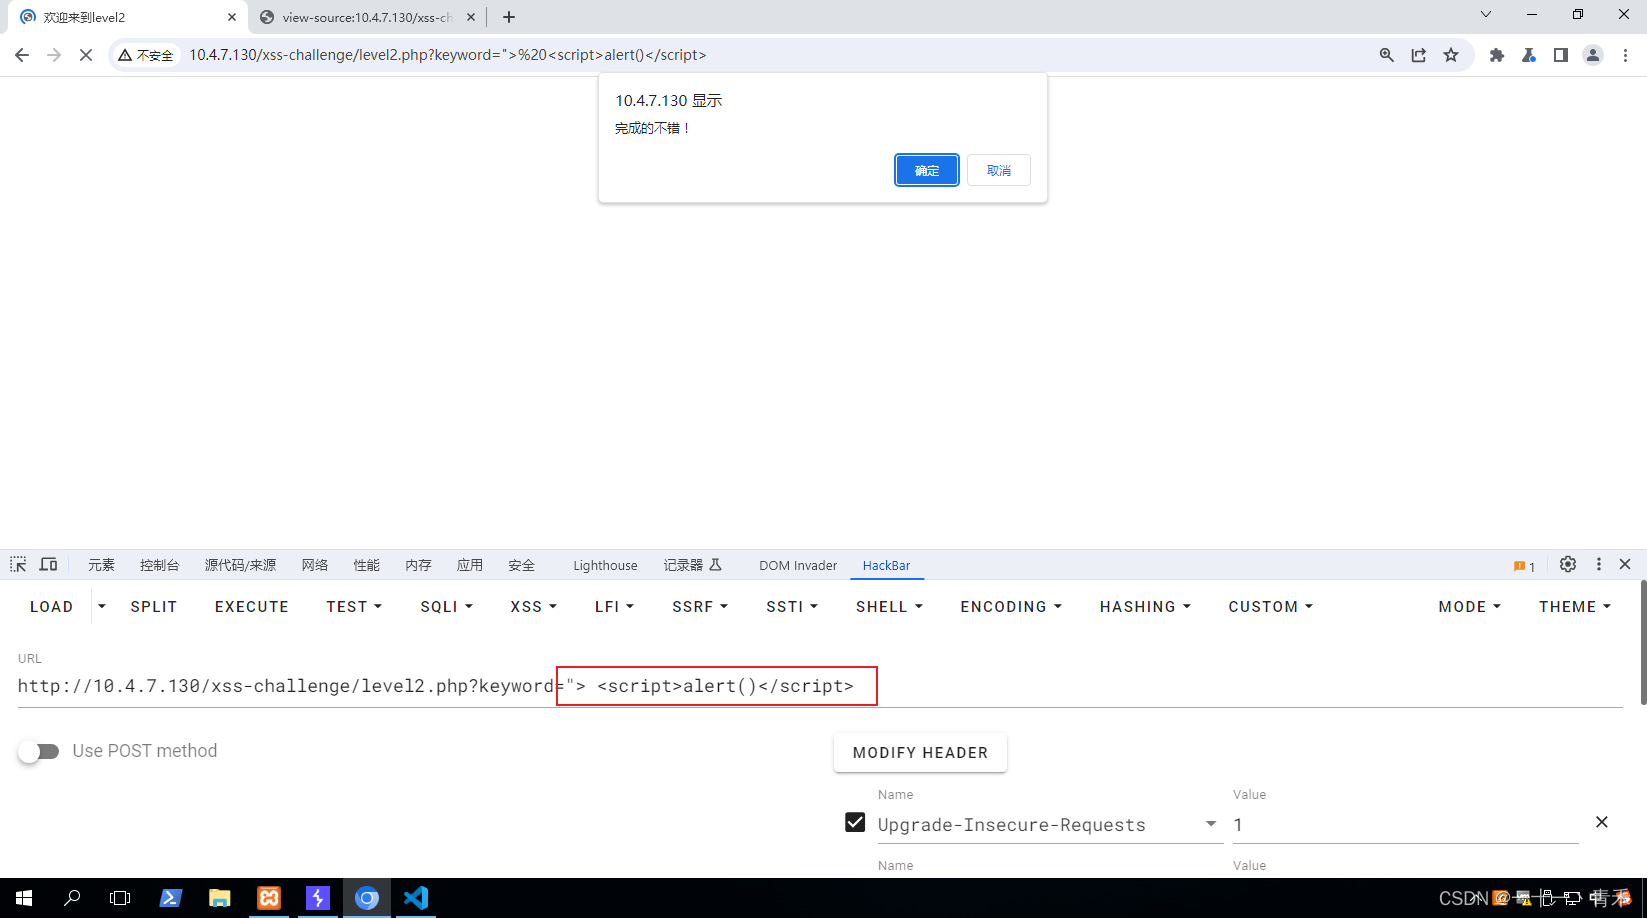Stop loading the page

86,55
